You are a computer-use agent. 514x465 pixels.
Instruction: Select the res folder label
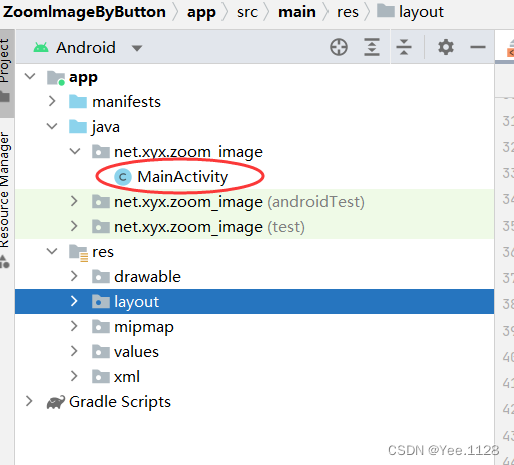[x=103, y=252]
